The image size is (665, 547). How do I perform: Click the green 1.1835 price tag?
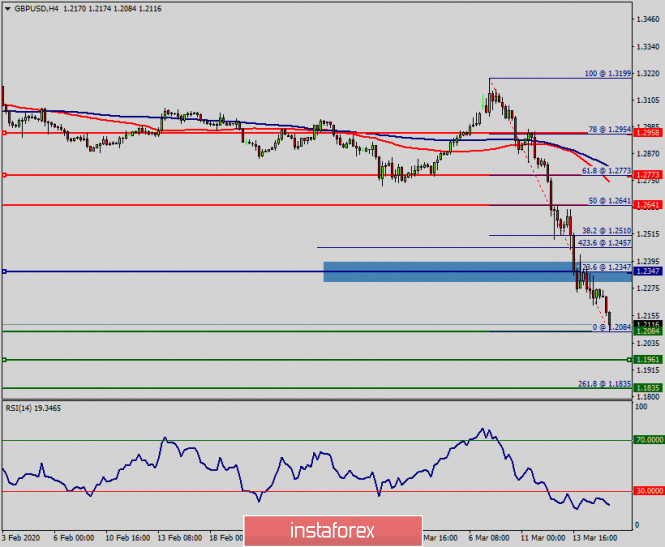pos(648,388)
